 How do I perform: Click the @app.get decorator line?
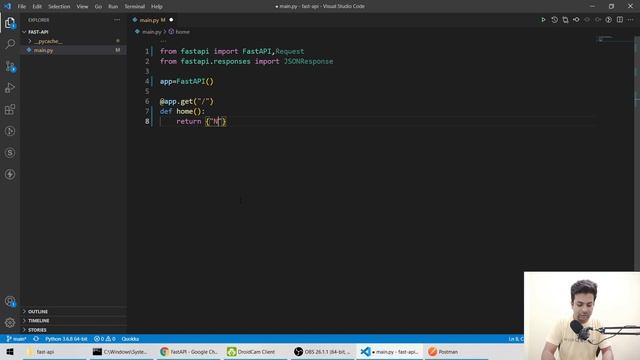(187, 101)
